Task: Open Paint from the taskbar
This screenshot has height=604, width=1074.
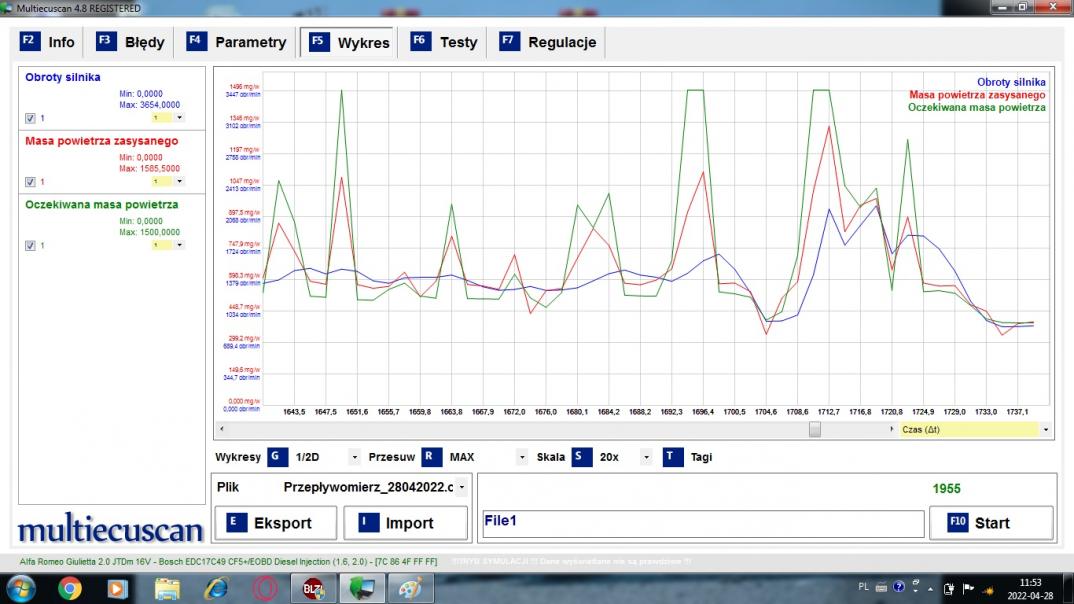Action: (410, 588)
